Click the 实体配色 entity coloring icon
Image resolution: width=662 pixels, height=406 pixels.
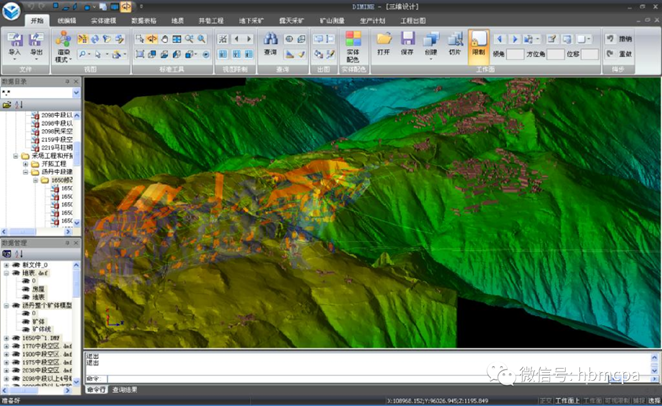(x=353, y=44)
